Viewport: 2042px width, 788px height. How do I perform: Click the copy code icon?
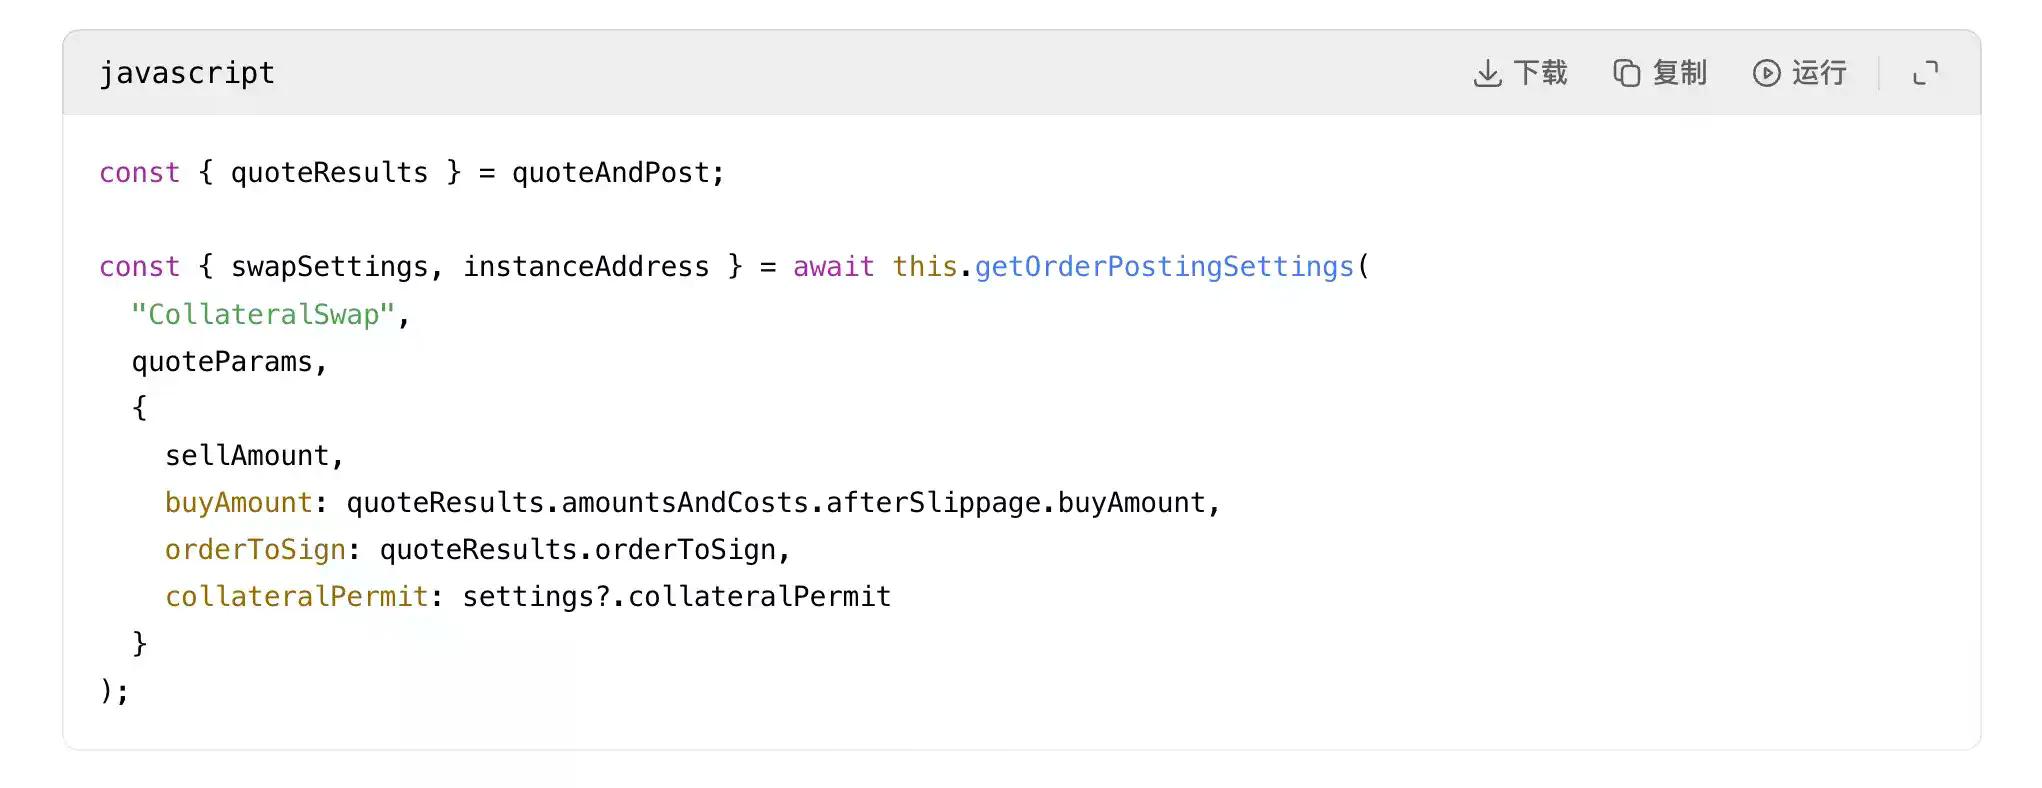(x=1626, y=73)
